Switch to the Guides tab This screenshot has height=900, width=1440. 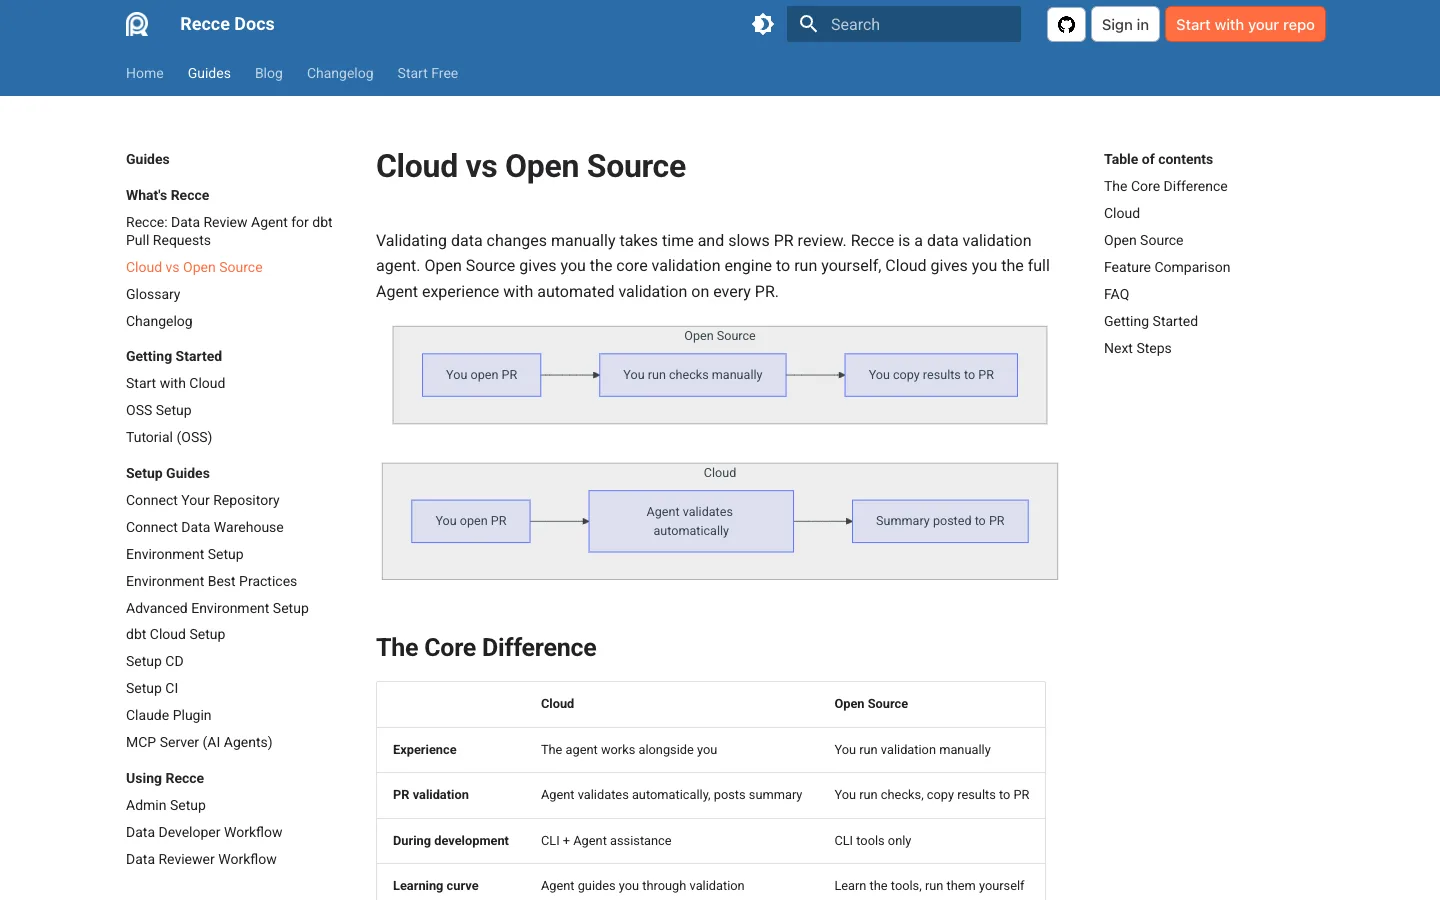pos(209,73)
